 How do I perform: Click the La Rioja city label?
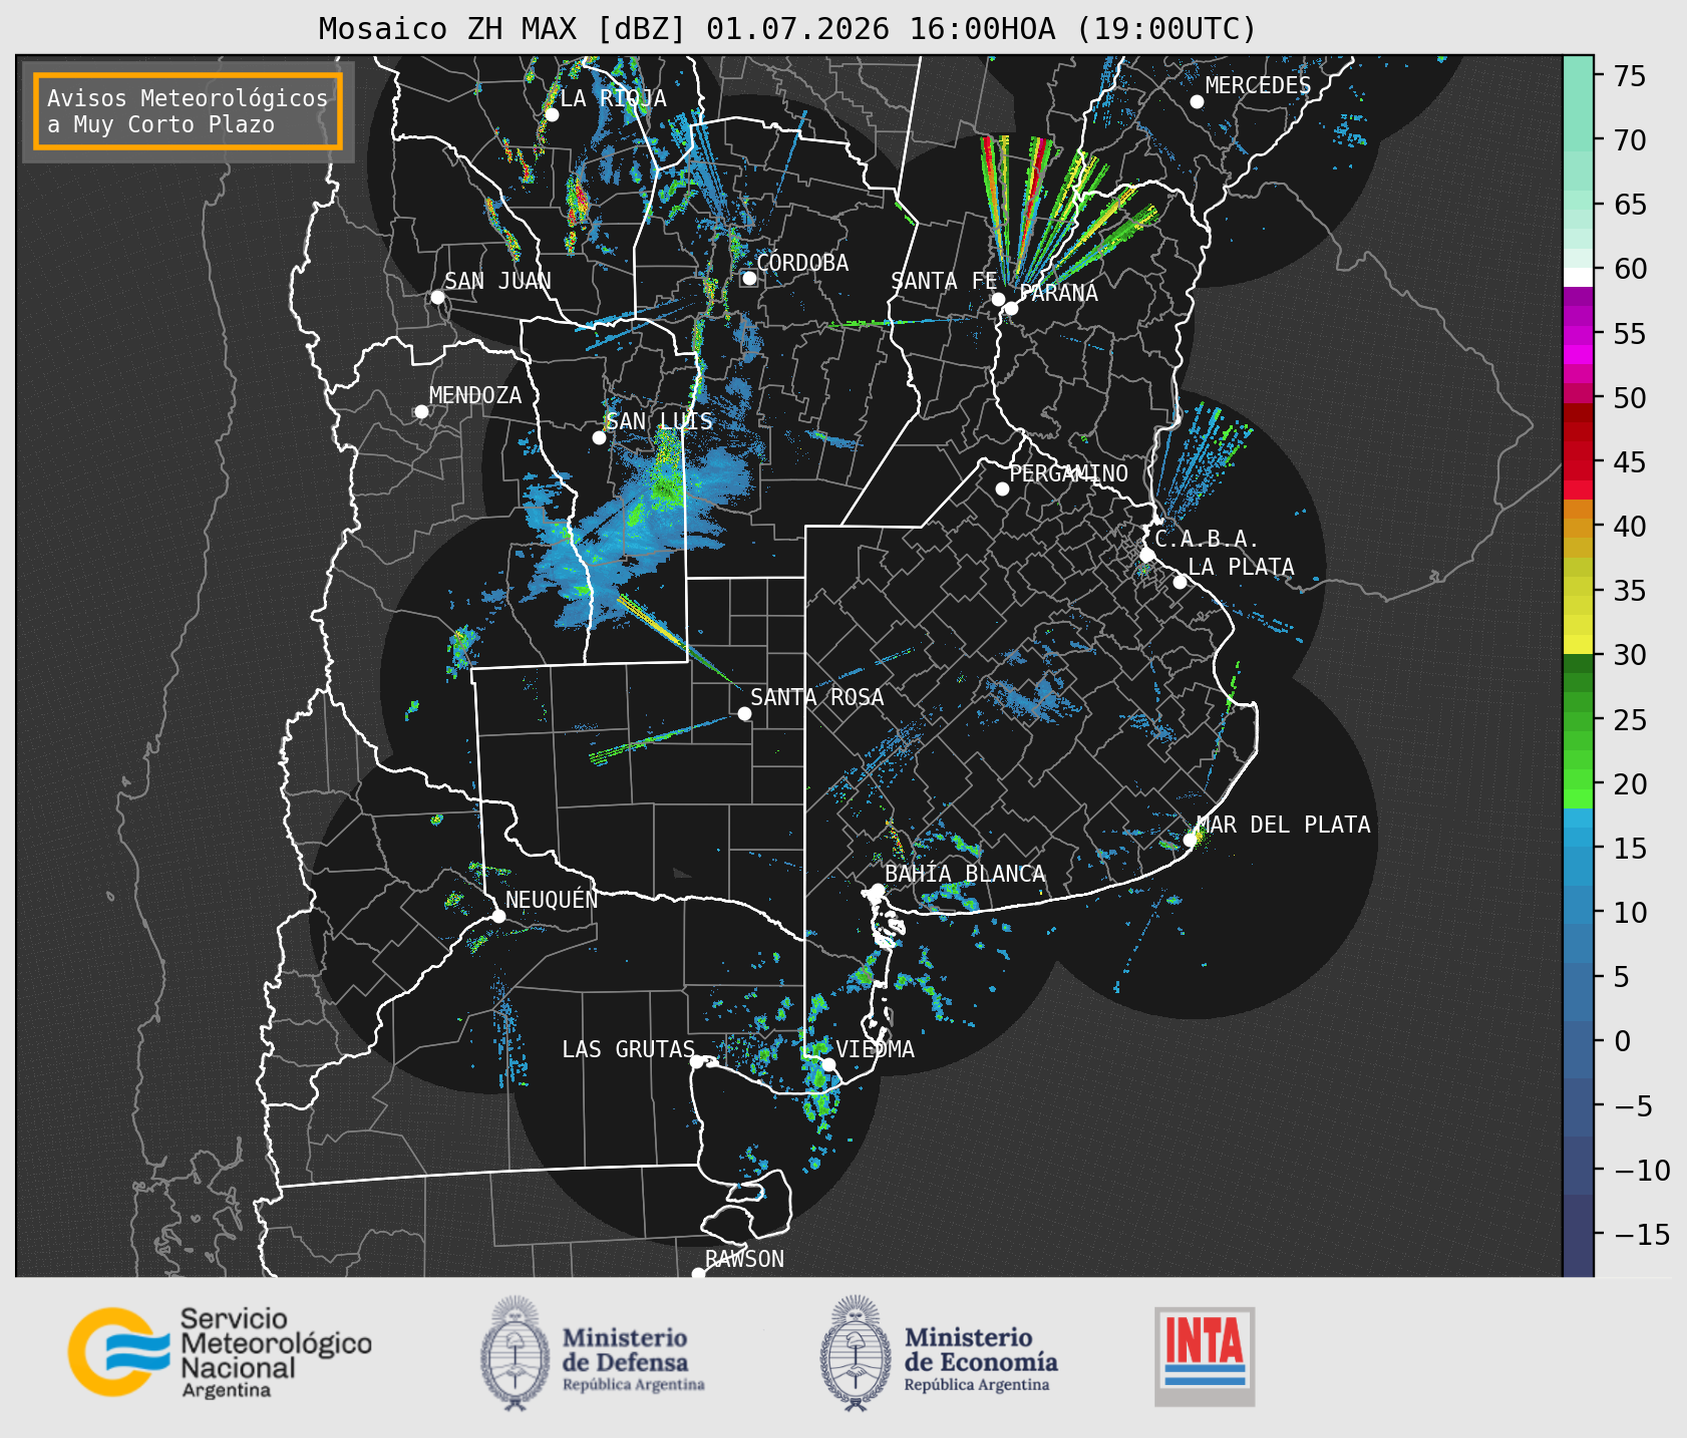pos(613,98)
